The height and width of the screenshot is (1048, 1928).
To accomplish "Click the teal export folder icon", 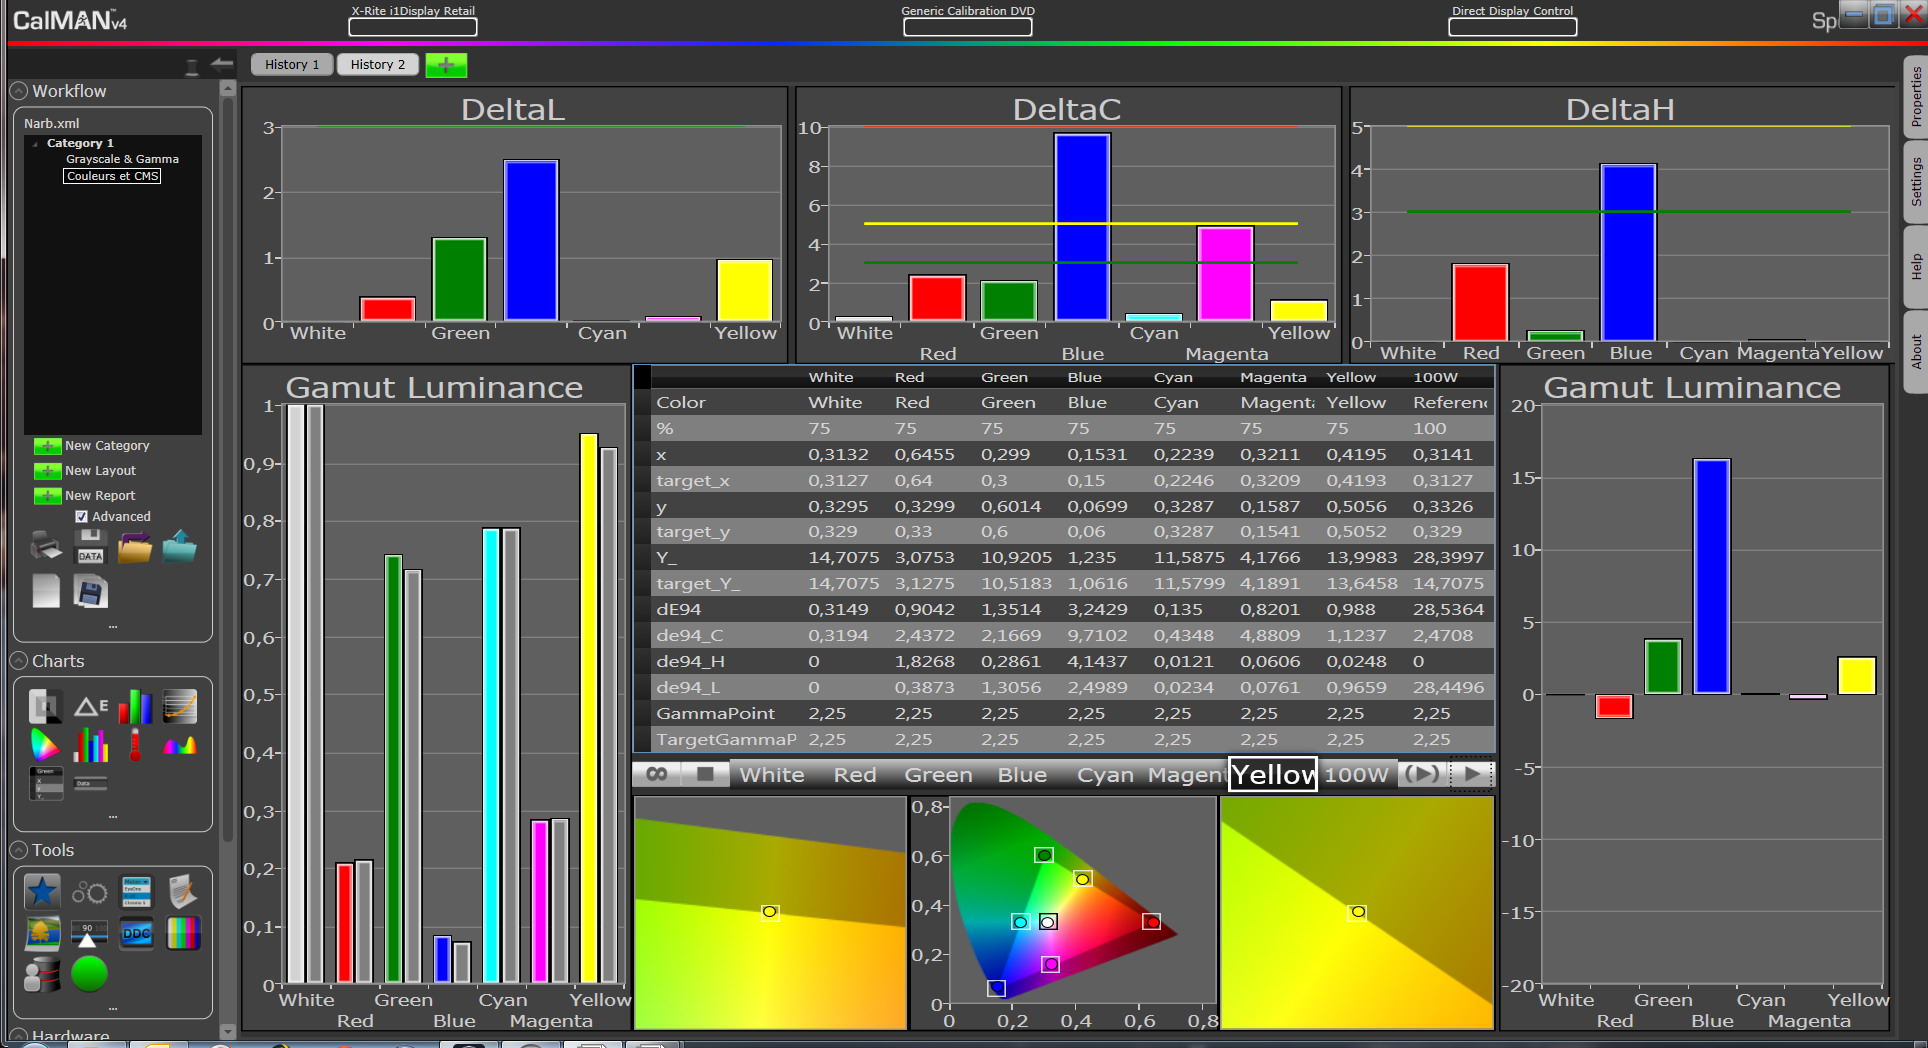I will 180,546.
